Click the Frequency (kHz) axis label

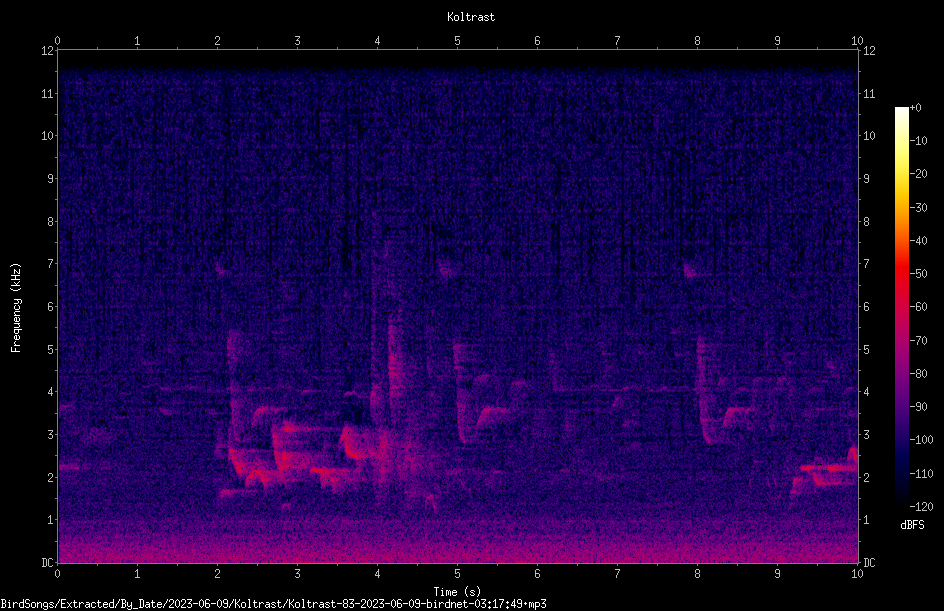[16, 308]
